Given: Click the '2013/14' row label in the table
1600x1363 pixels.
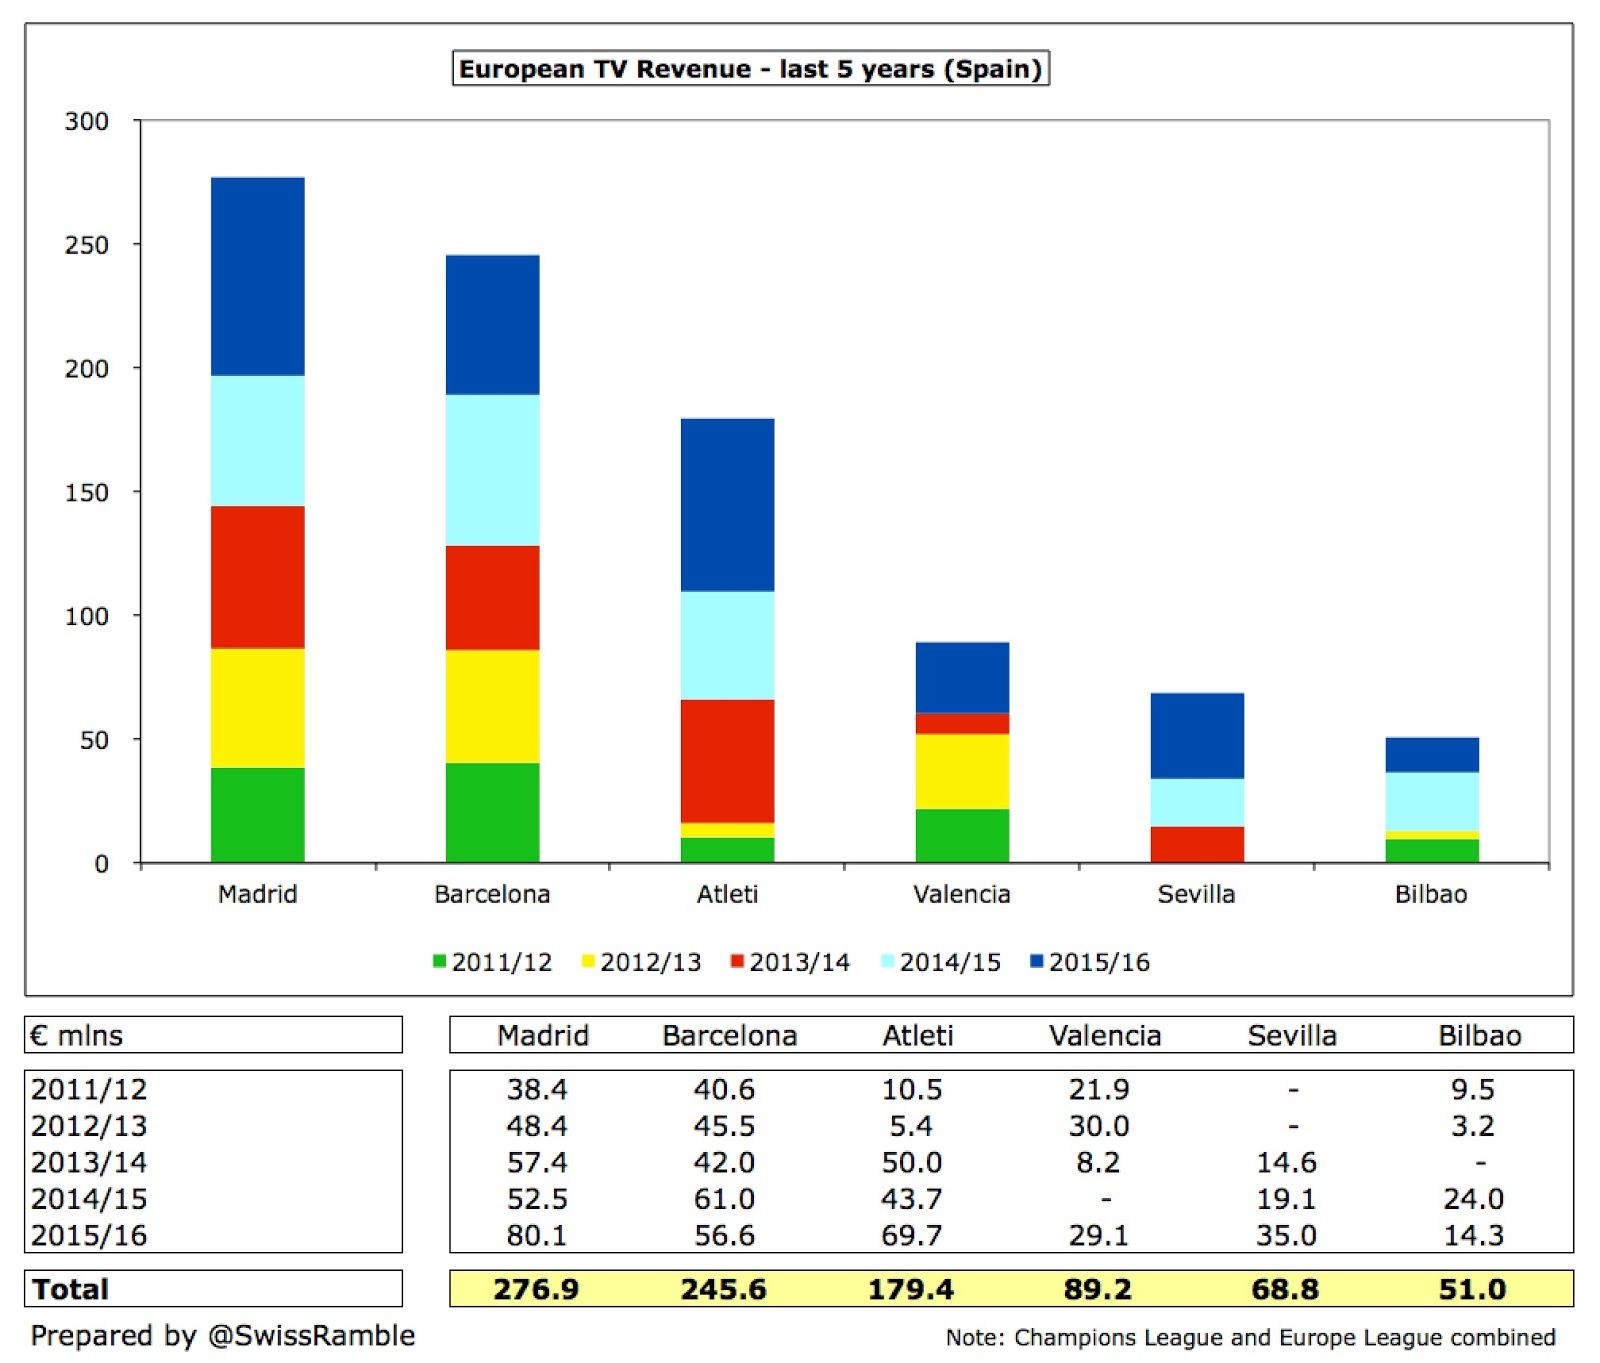Looking at the screenshot, I should point(89,1162).
